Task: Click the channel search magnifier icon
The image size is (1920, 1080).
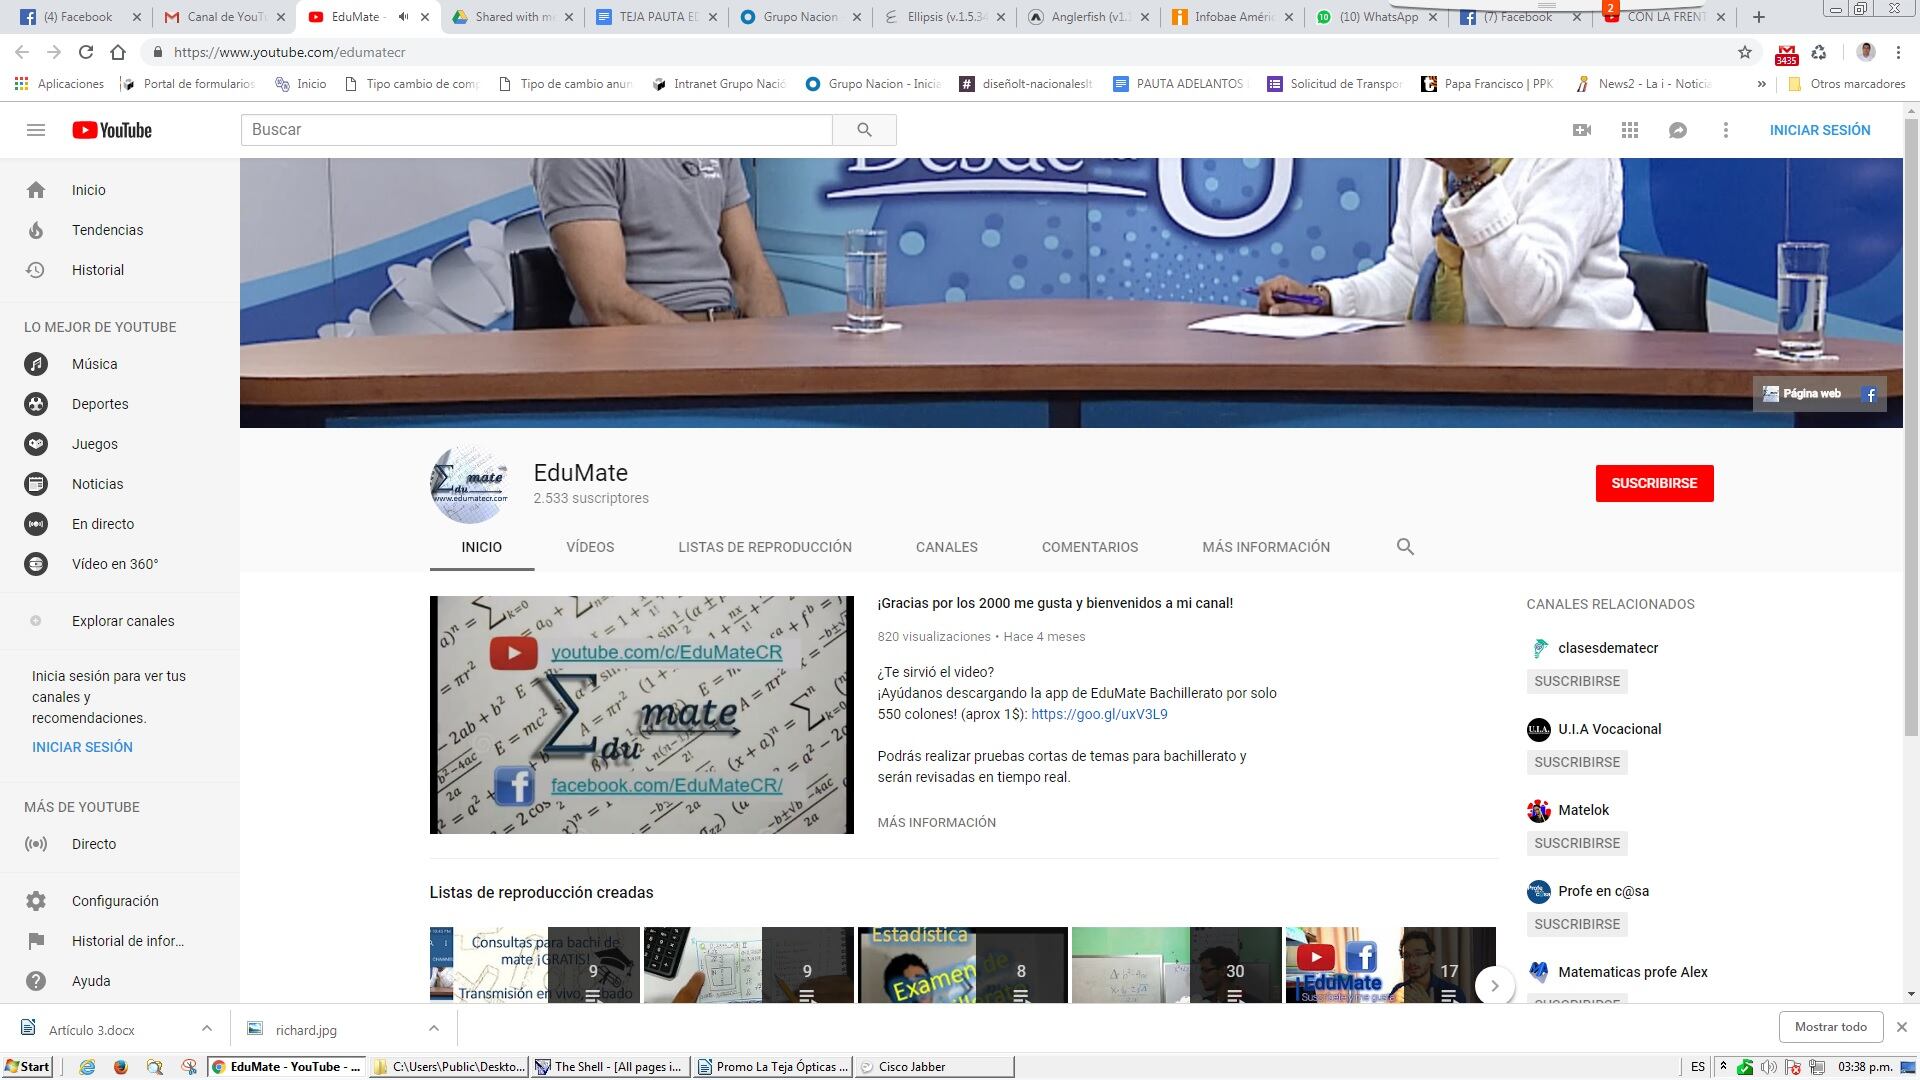Action: 1404,547
